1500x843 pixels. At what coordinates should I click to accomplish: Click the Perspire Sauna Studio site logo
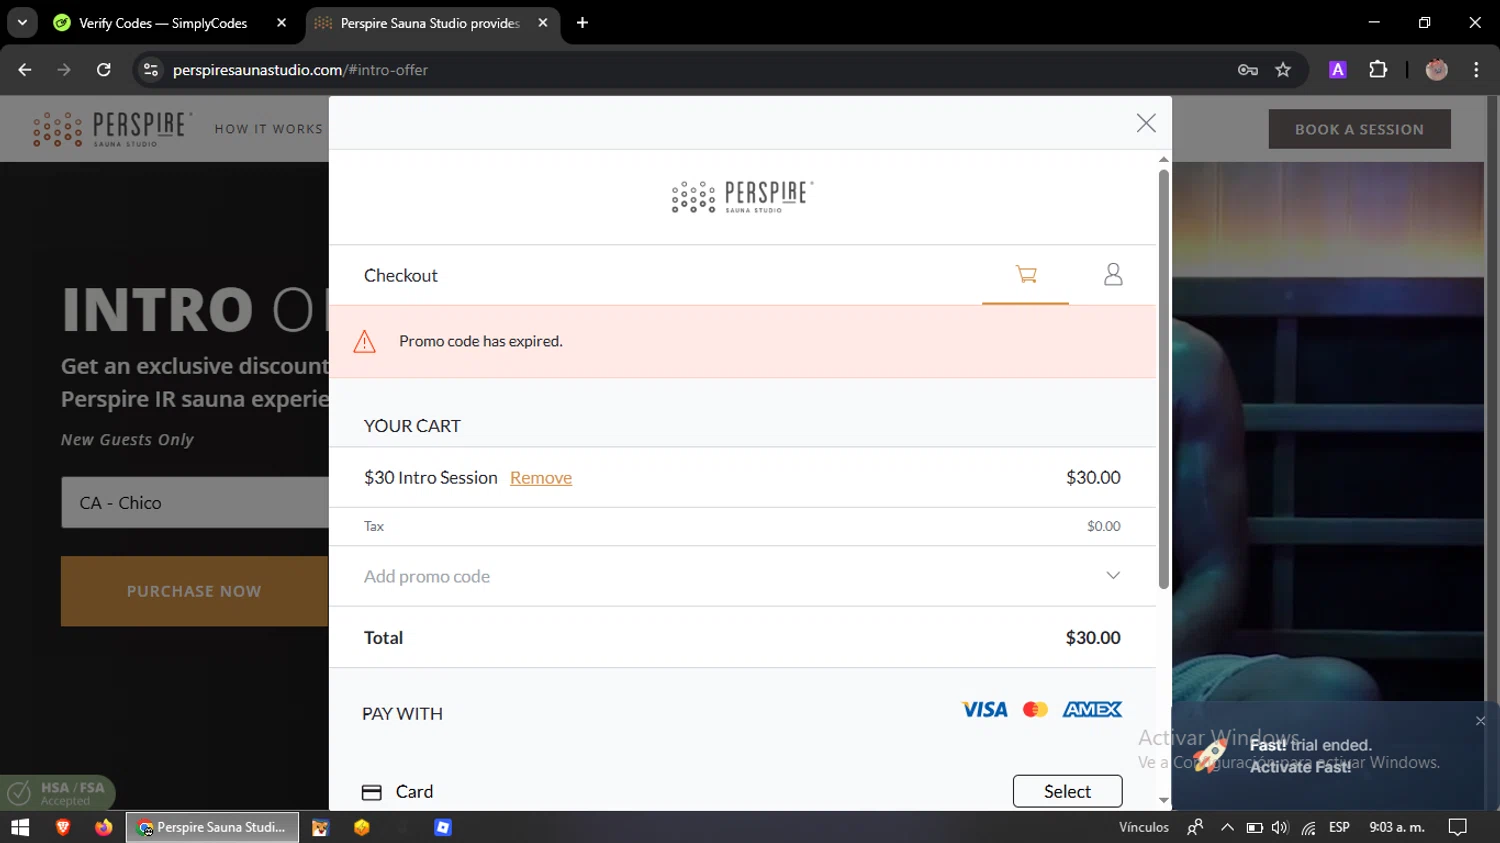click(x=111, y=129)
